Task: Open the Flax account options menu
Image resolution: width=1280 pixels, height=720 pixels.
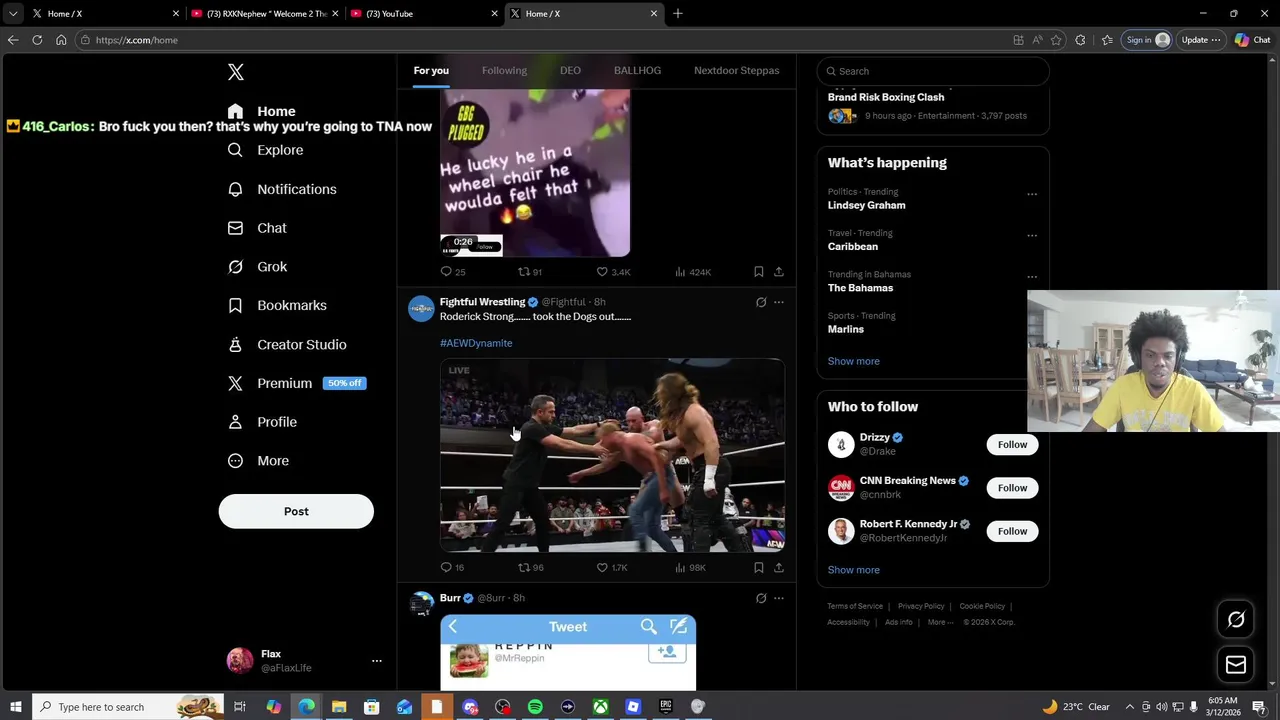Action: pyautogui.click(x=376, y=661)
